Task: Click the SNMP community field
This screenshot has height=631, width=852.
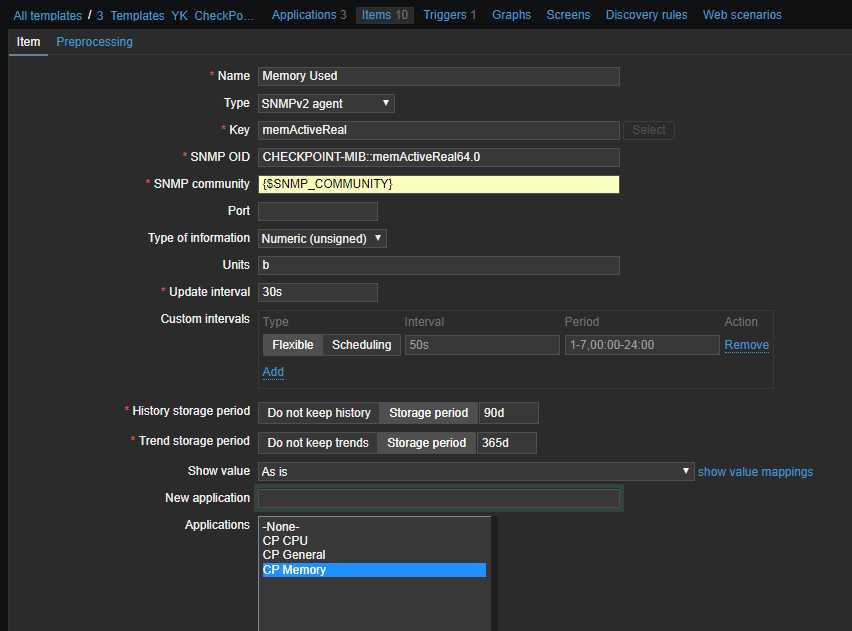Action: (438, 184)
